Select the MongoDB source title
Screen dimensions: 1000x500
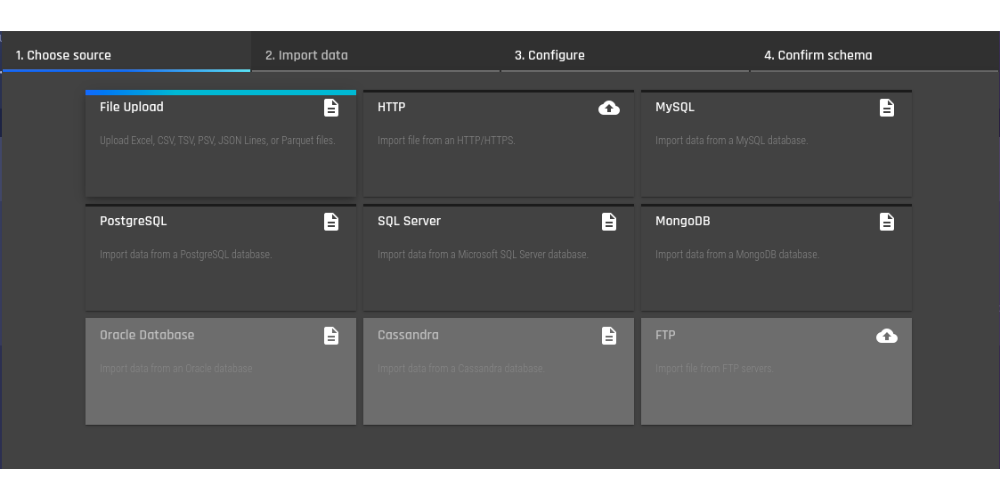coord(682,221)
